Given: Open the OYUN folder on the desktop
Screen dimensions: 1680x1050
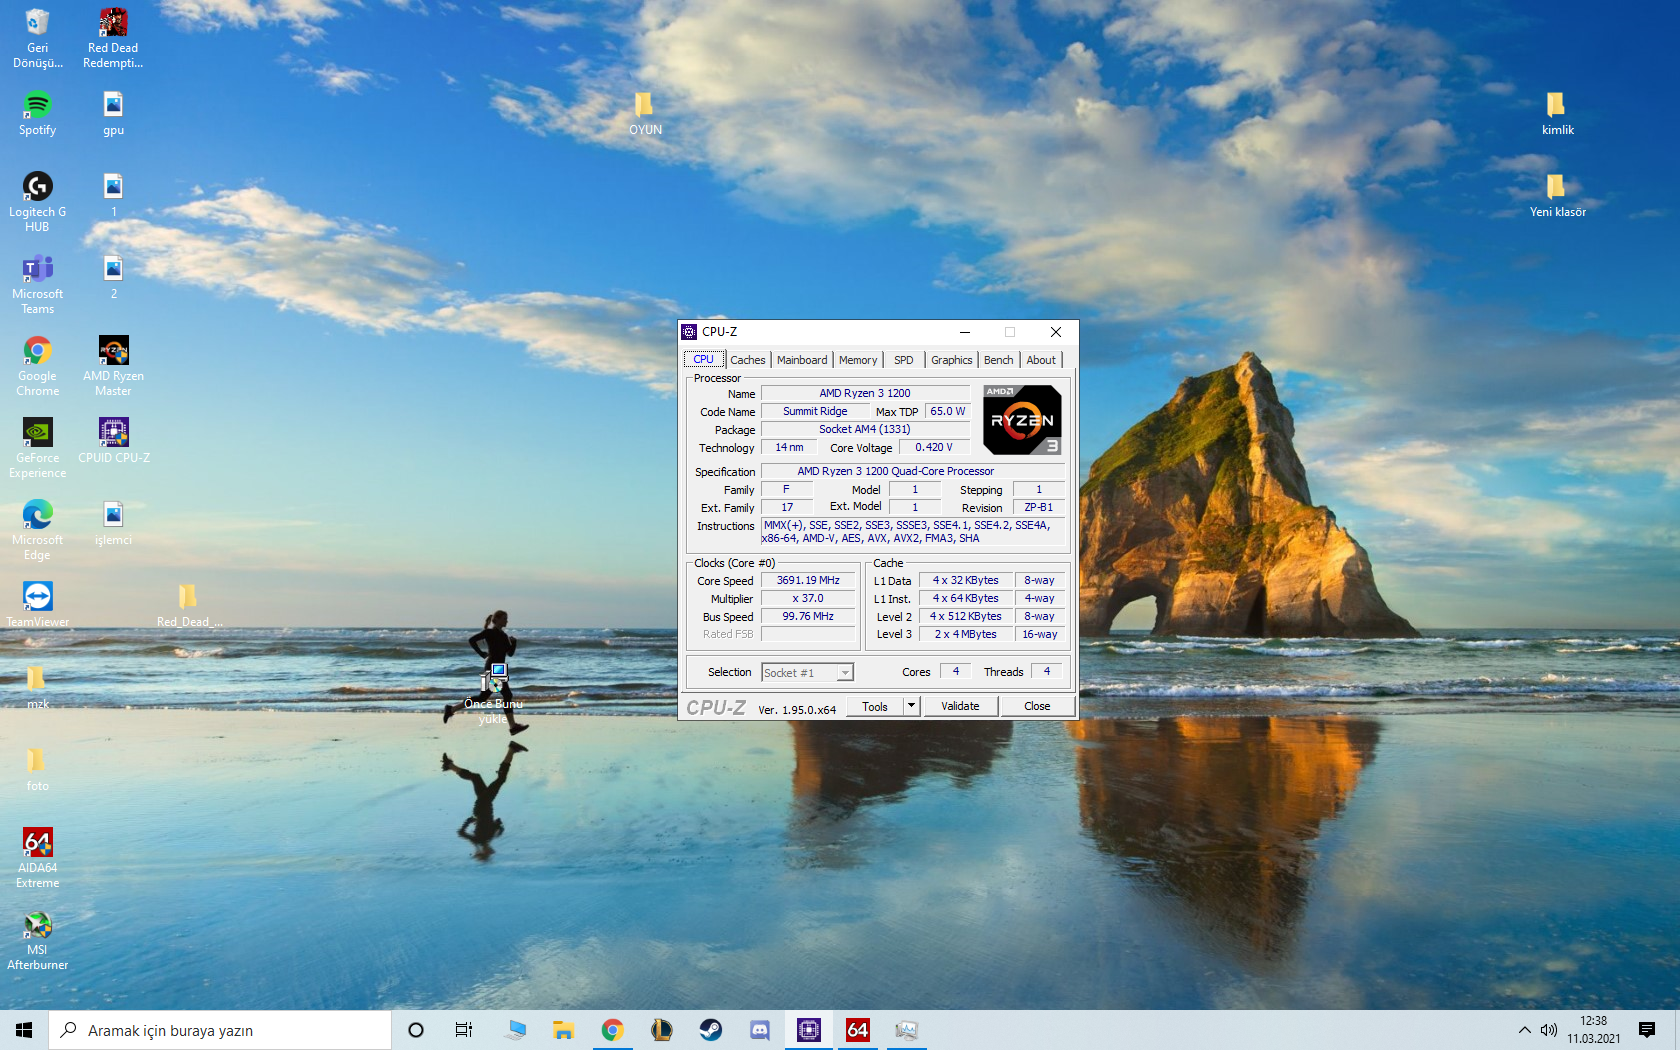Looking at the screenshot, I should click(644, 105).
